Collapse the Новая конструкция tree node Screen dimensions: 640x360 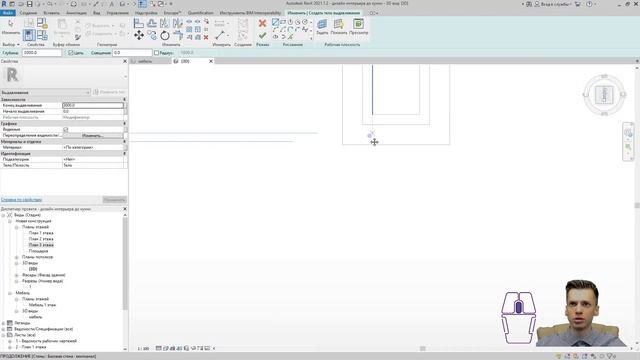[x=10, y=221]
